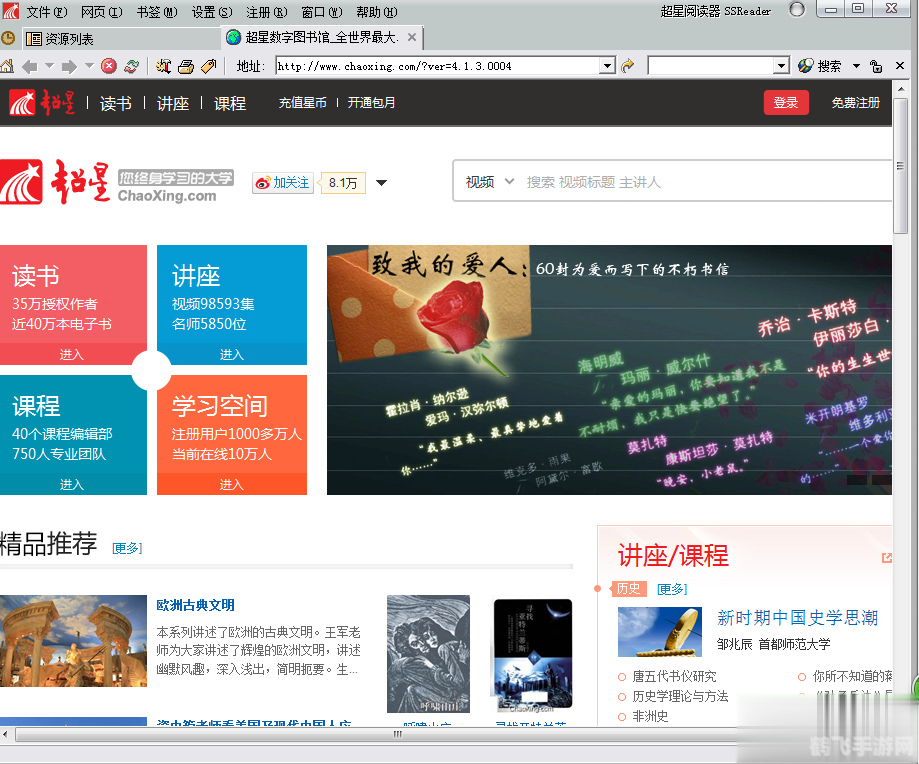Click the padlock icon in the toolbar

pyautogui.click(x=876, y=66)
